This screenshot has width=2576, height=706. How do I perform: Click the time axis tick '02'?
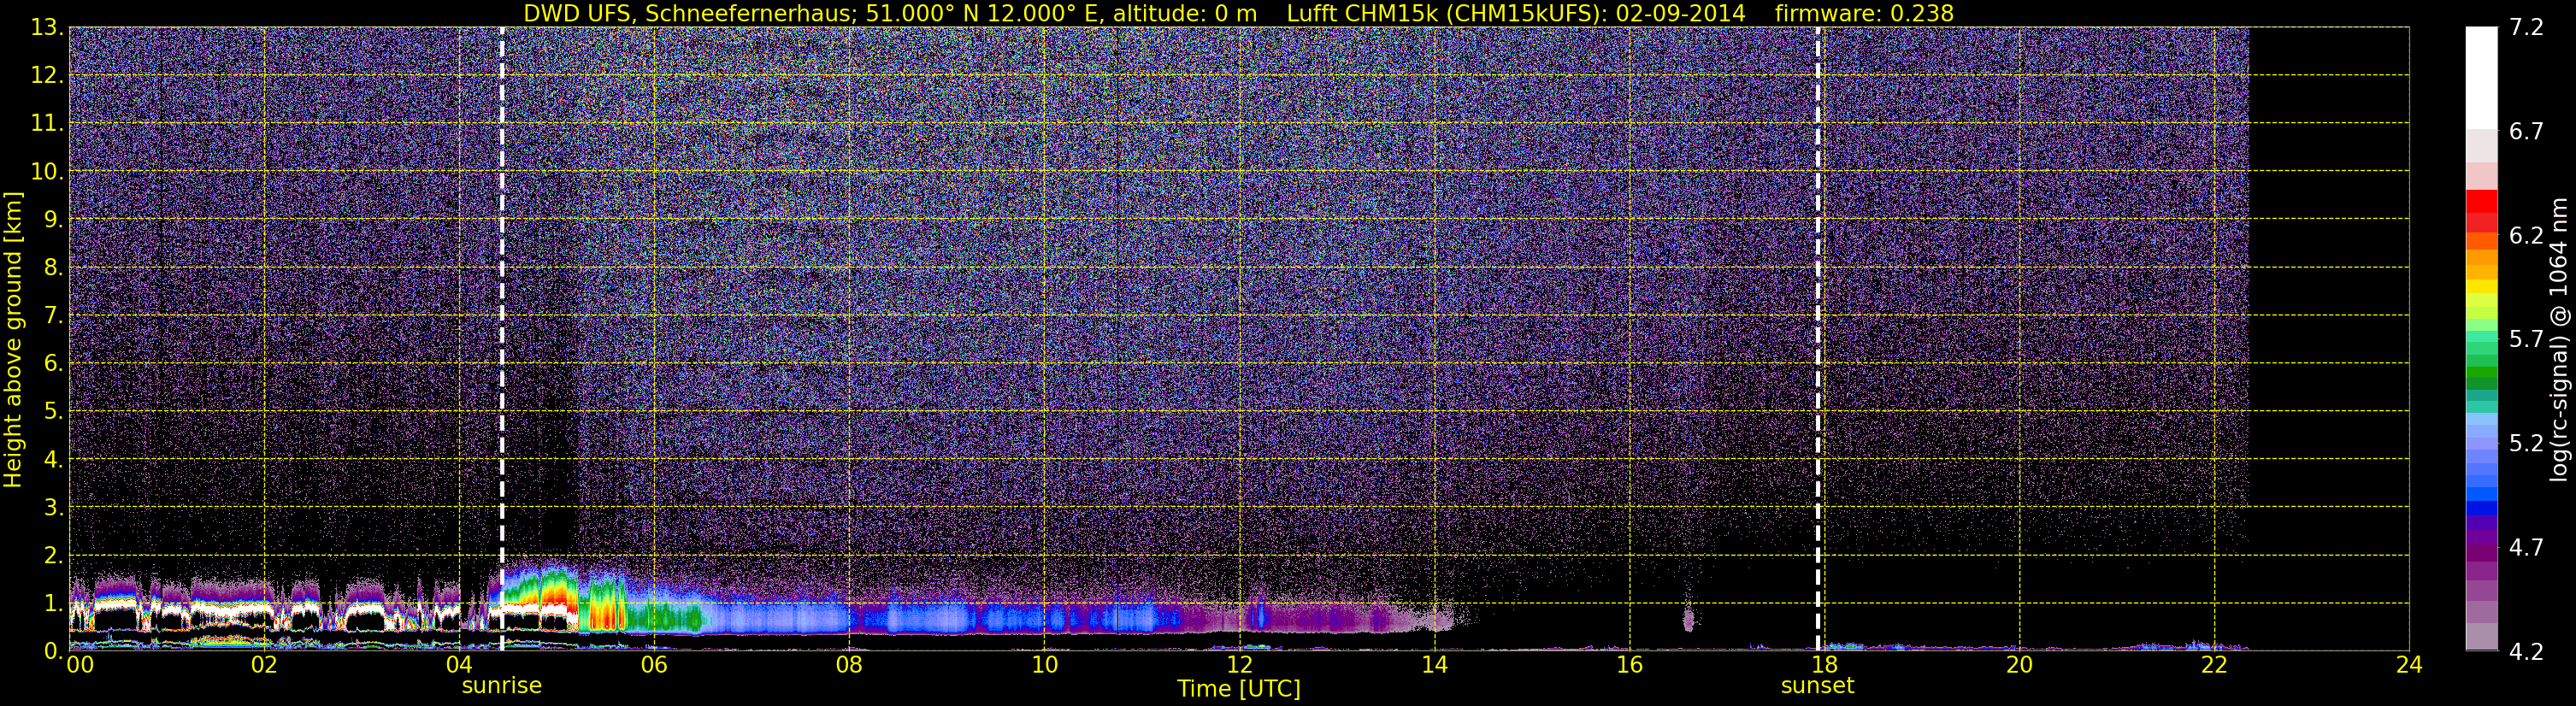[264, 665]
